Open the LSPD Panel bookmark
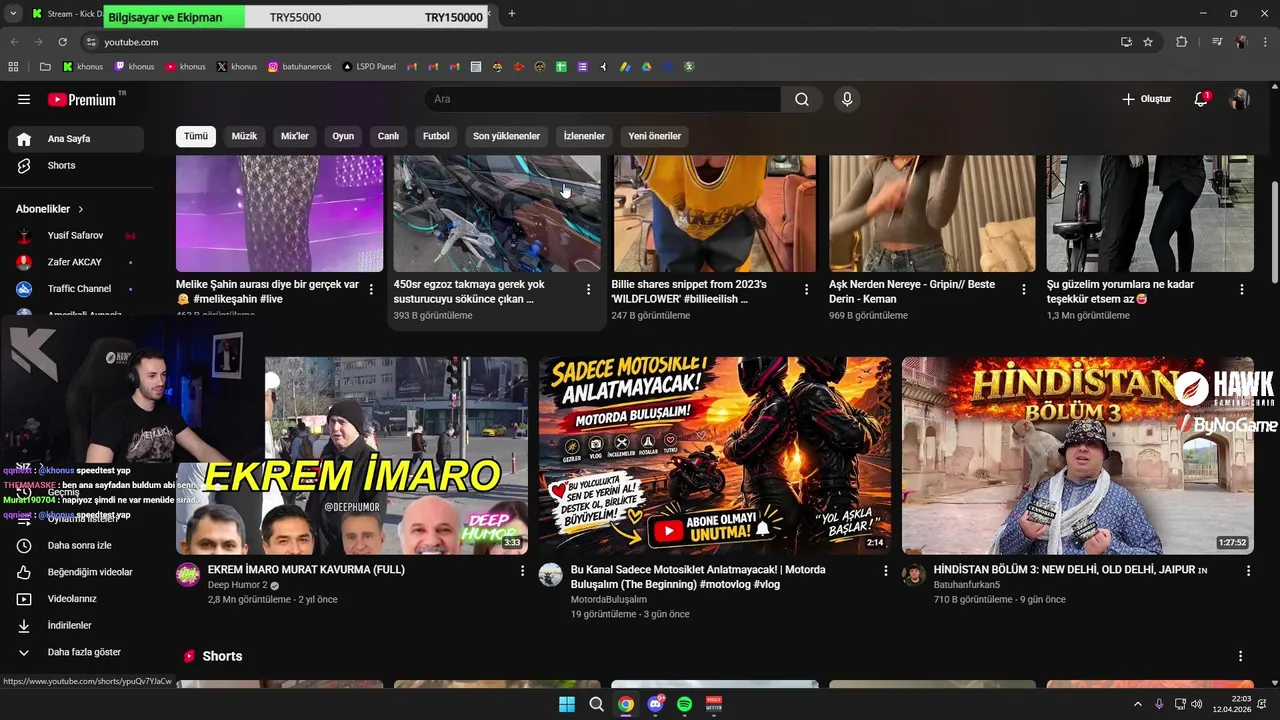The width and height of the screenshot is (1280, 720). 369,67
